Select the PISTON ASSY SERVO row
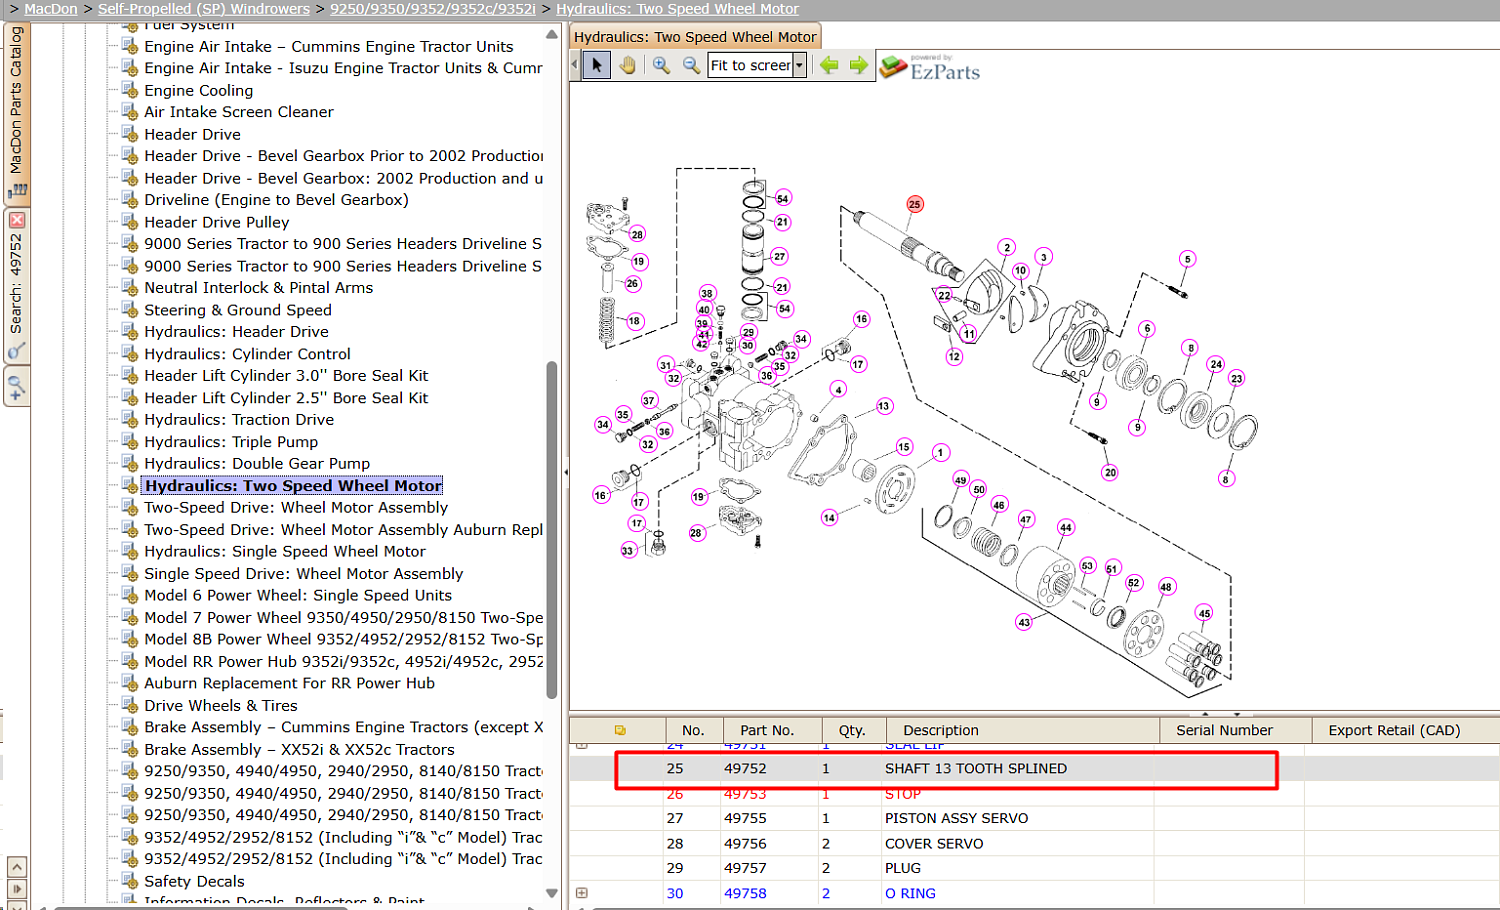 coord(1034,818)
